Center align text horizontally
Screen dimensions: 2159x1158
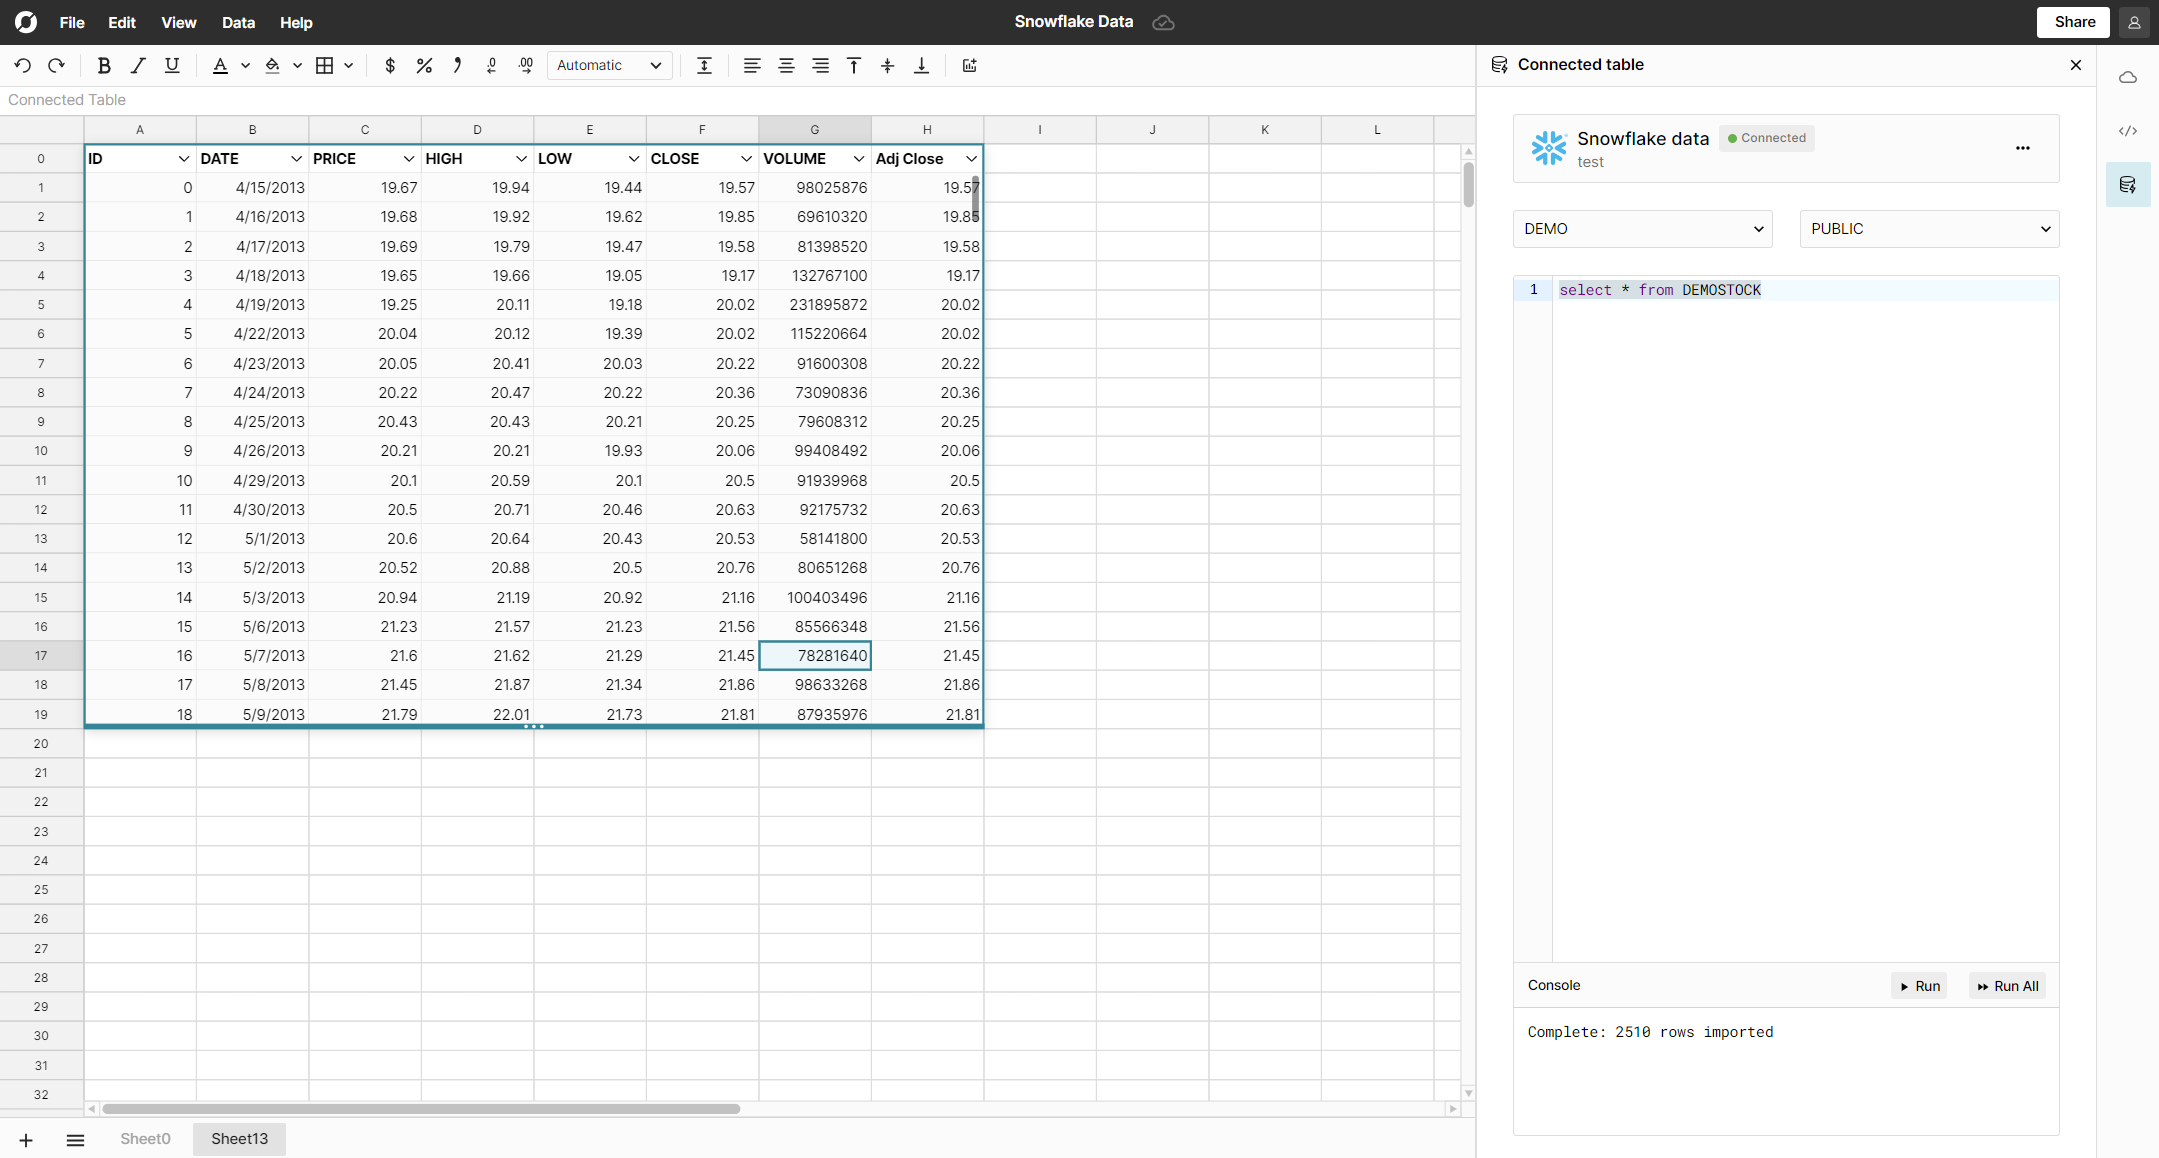click(x=786, y=66)
